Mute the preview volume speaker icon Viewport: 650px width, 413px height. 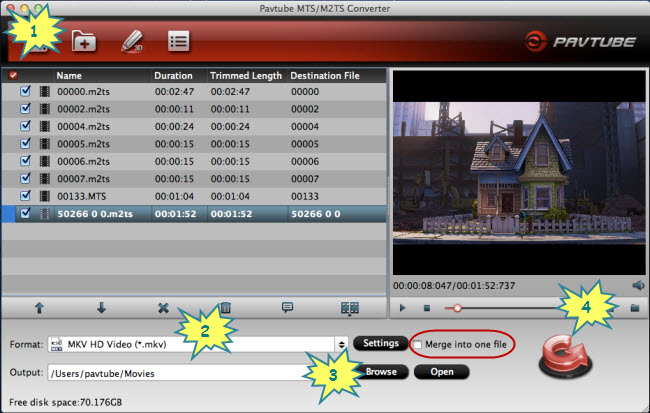coord(638,285)
